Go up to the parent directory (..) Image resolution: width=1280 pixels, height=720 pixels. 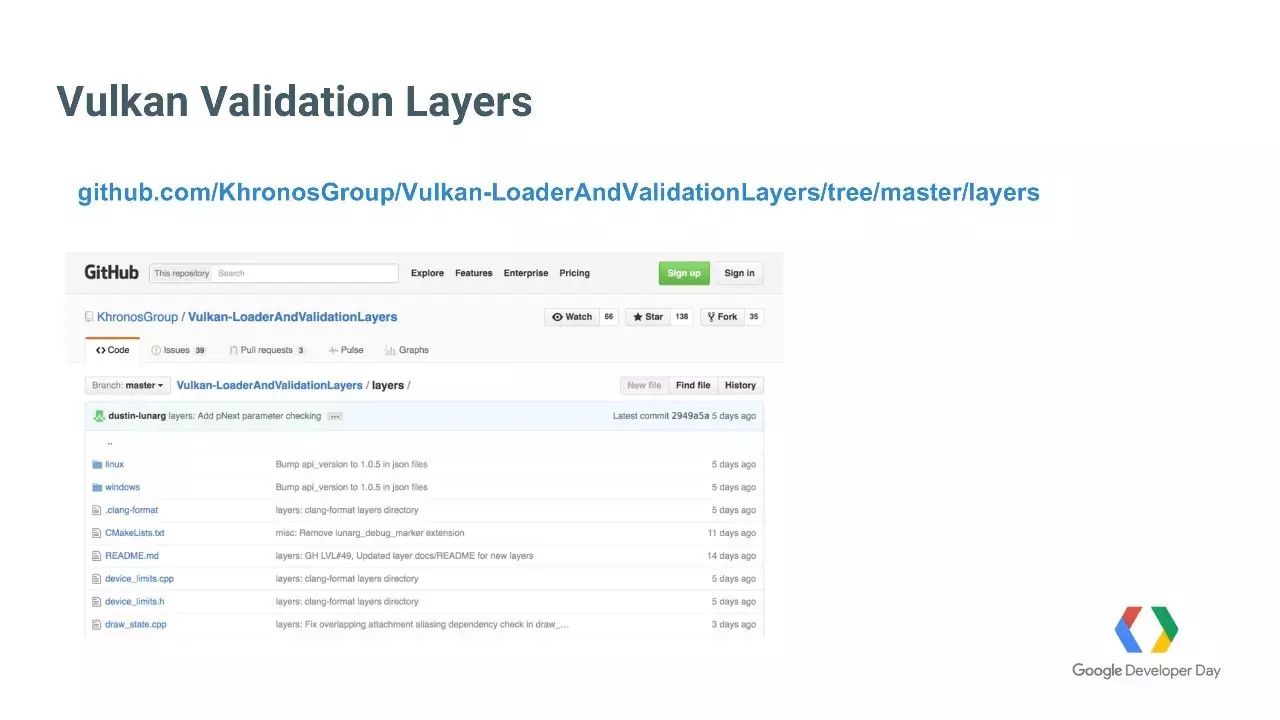pyautogui.click(x=109, y=442)
